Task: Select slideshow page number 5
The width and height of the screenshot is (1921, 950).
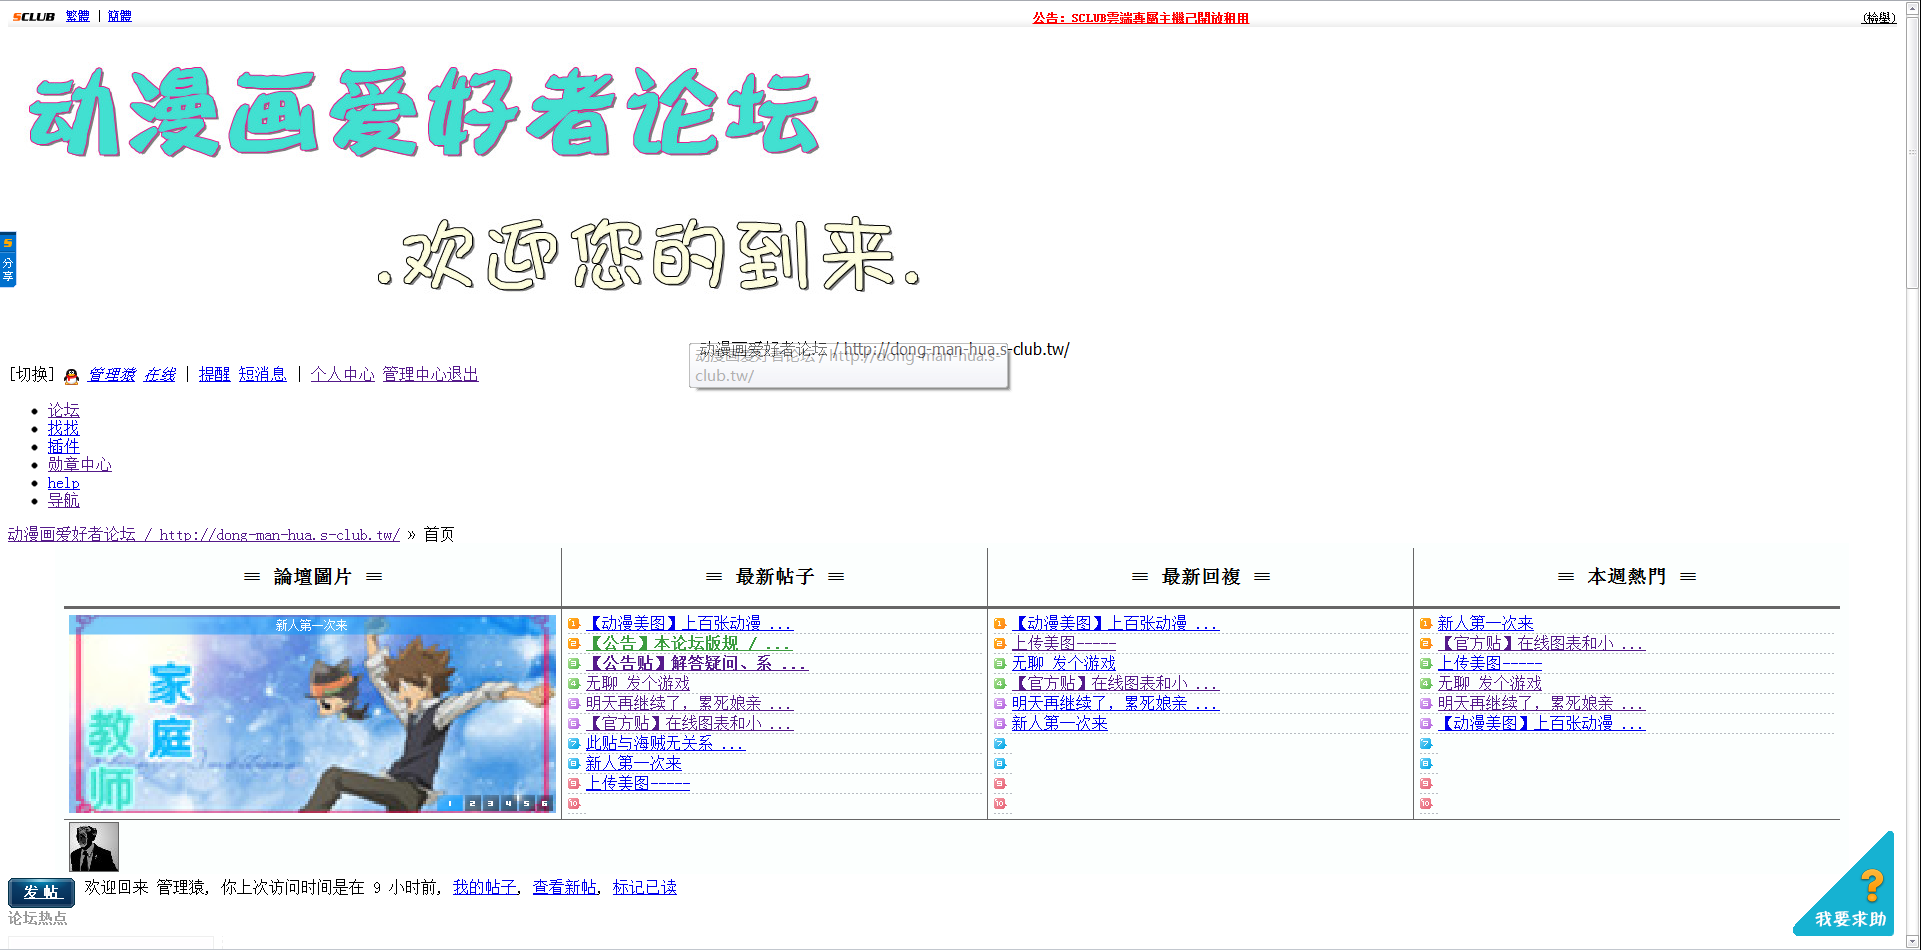Action: coord(526,803)
